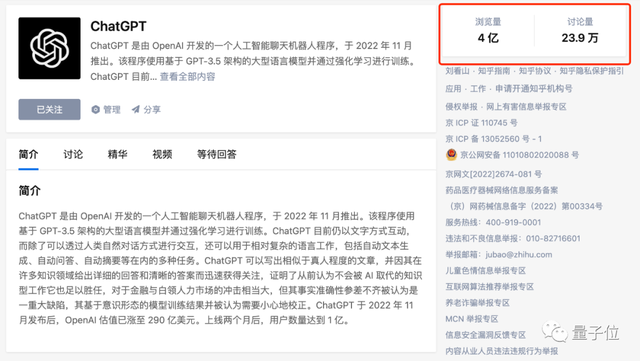Open 京公网安备 11010802020088 号 link
This screenshot has height=361, width=640.
pos(520,155)
